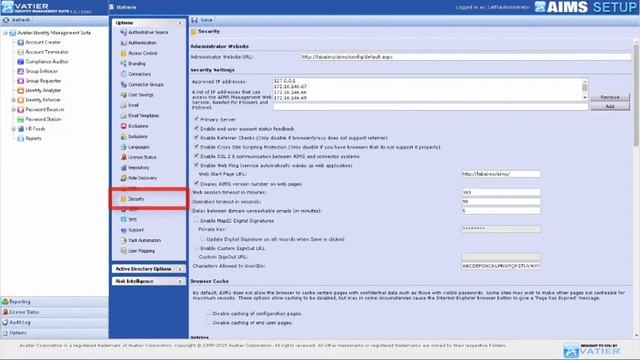Open the Reports module icon
Image resolution: width=640 pixels, height=360 pixels.
tap(20, 138)
